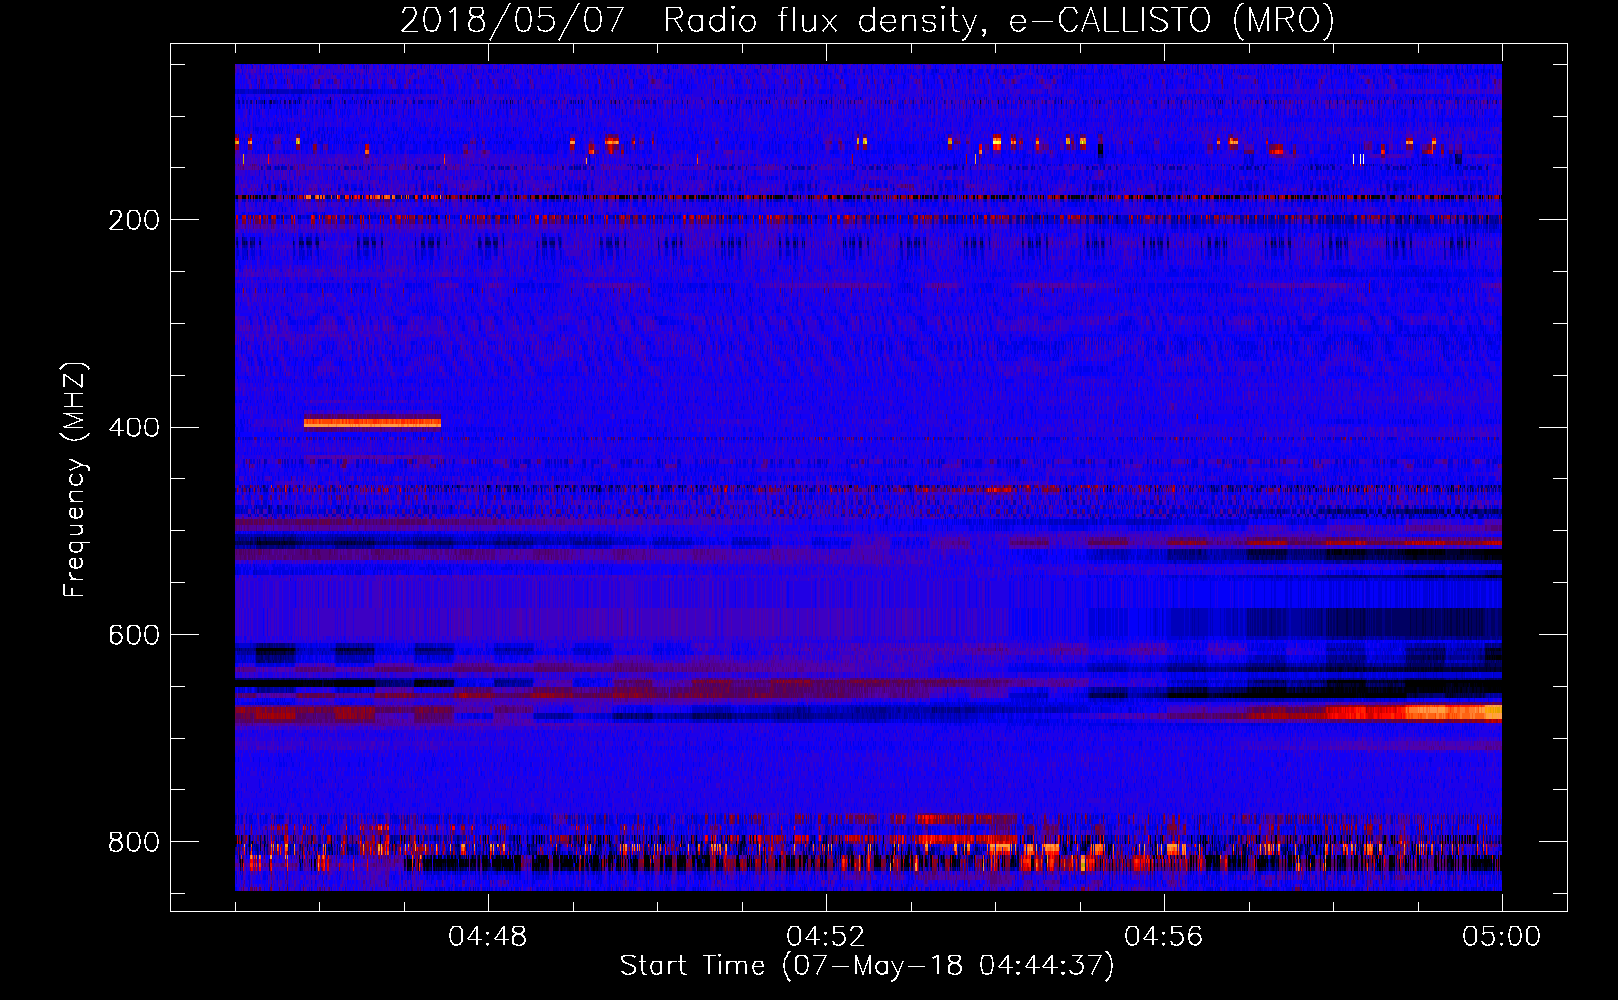
Task: Click the 600 frequency tick label
Action: click(134, 636)
